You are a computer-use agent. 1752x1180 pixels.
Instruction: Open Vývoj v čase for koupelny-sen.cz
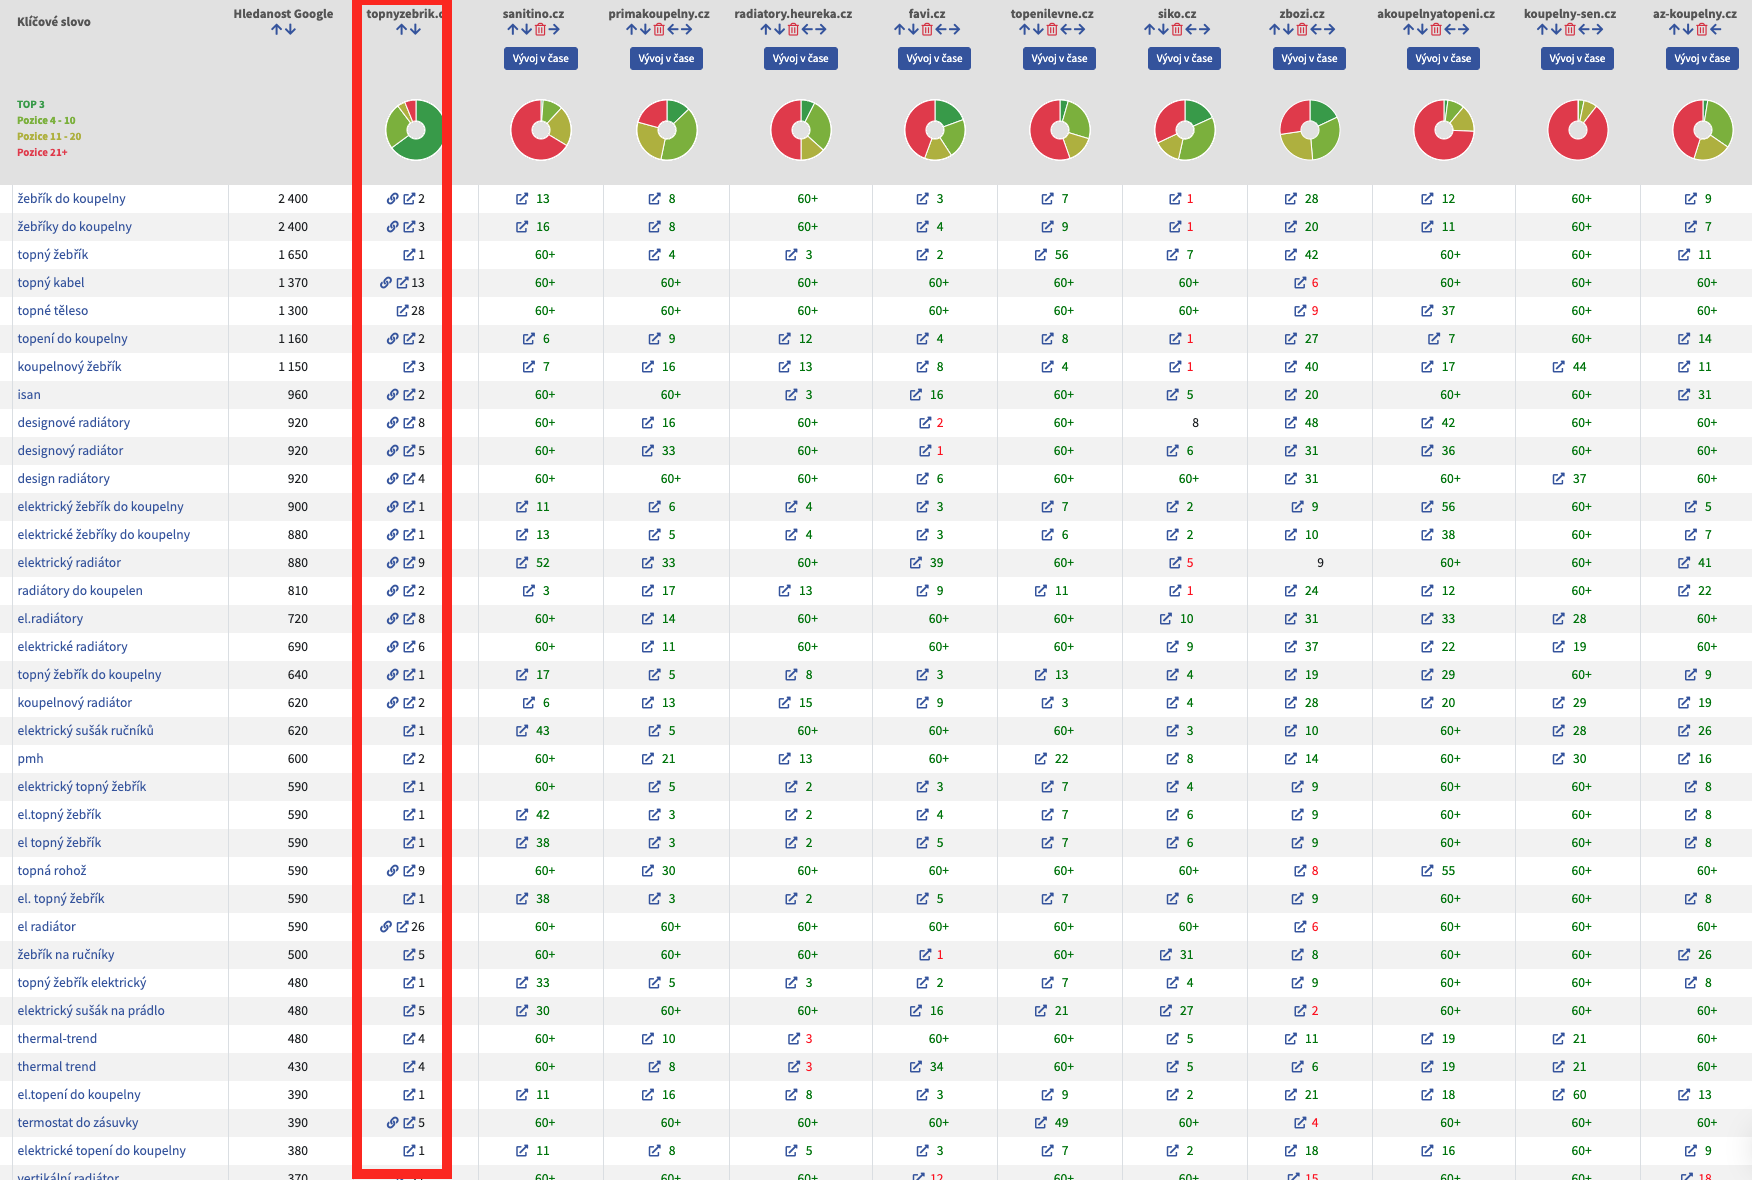pos(1577,58)
